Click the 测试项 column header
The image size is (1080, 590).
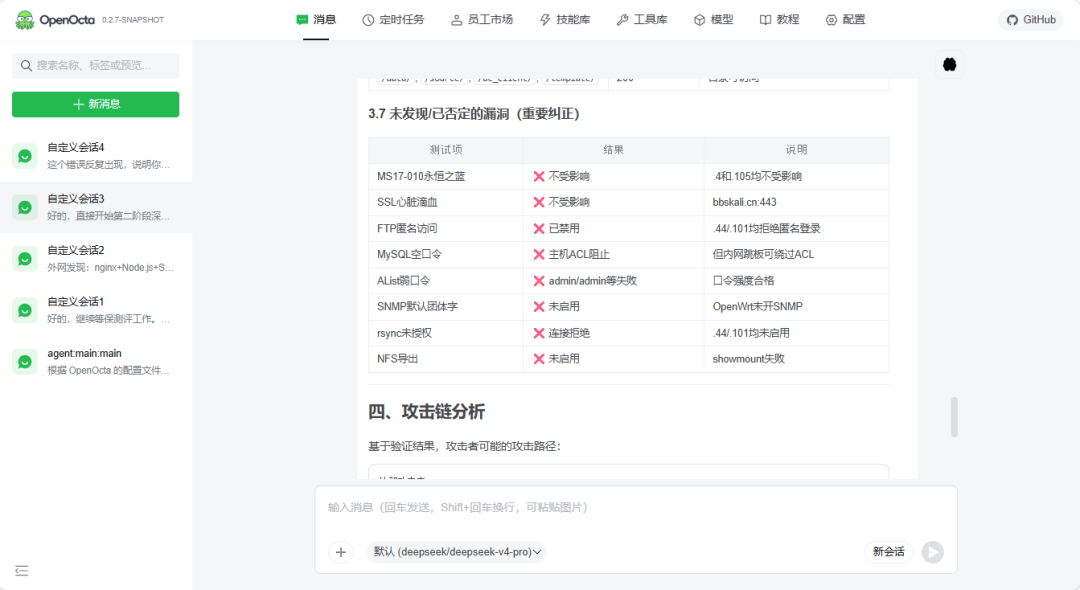click(x=446, y=149)
